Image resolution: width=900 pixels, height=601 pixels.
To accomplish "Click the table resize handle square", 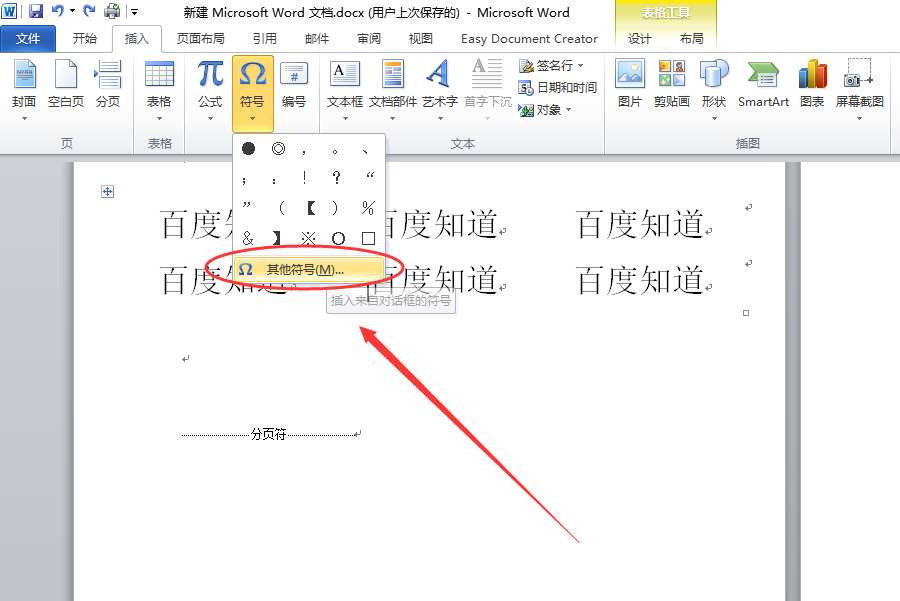I will click(x=746, y=313).
